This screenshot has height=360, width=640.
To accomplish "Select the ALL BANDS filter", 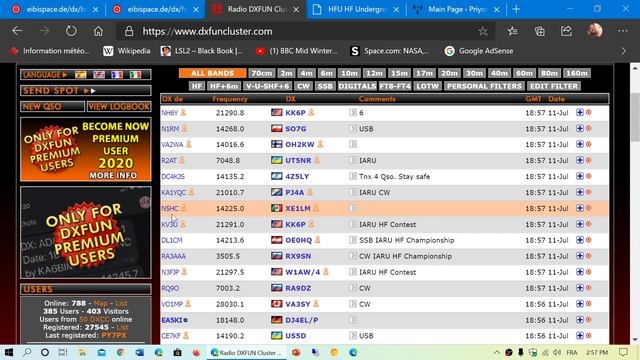I will coord(212,73).
